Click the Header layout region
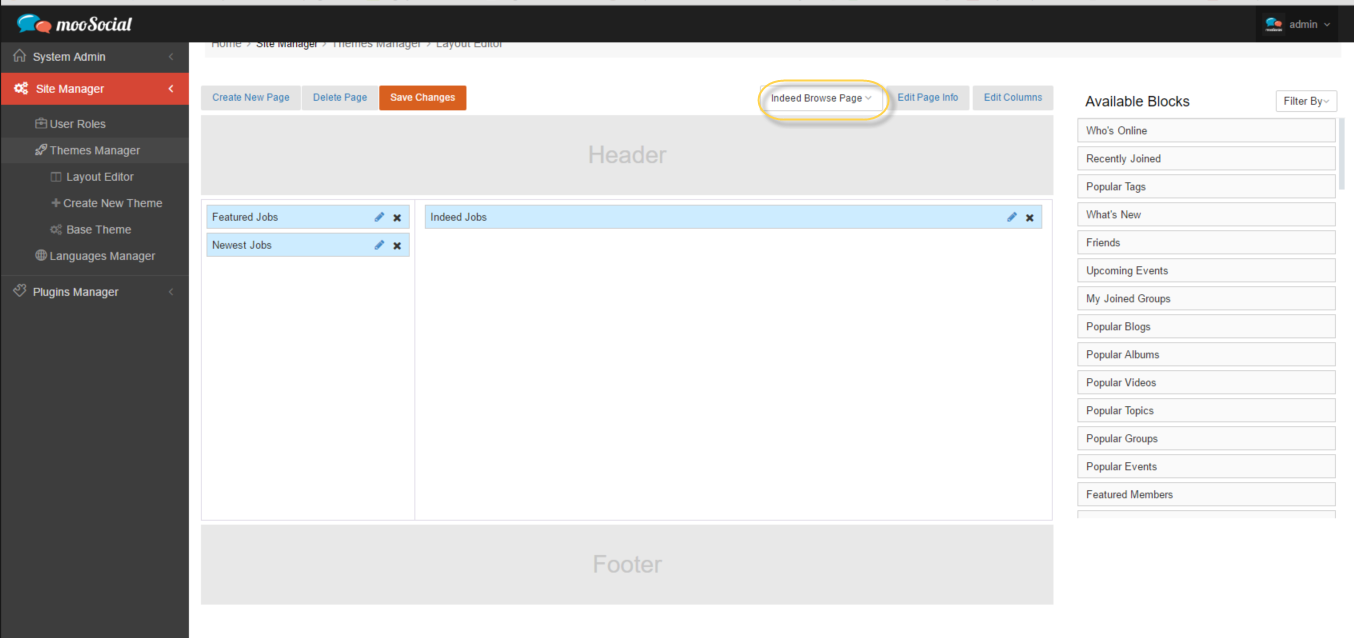The image size is (1354, 638). pyautogui.click(x=627, y=155)
